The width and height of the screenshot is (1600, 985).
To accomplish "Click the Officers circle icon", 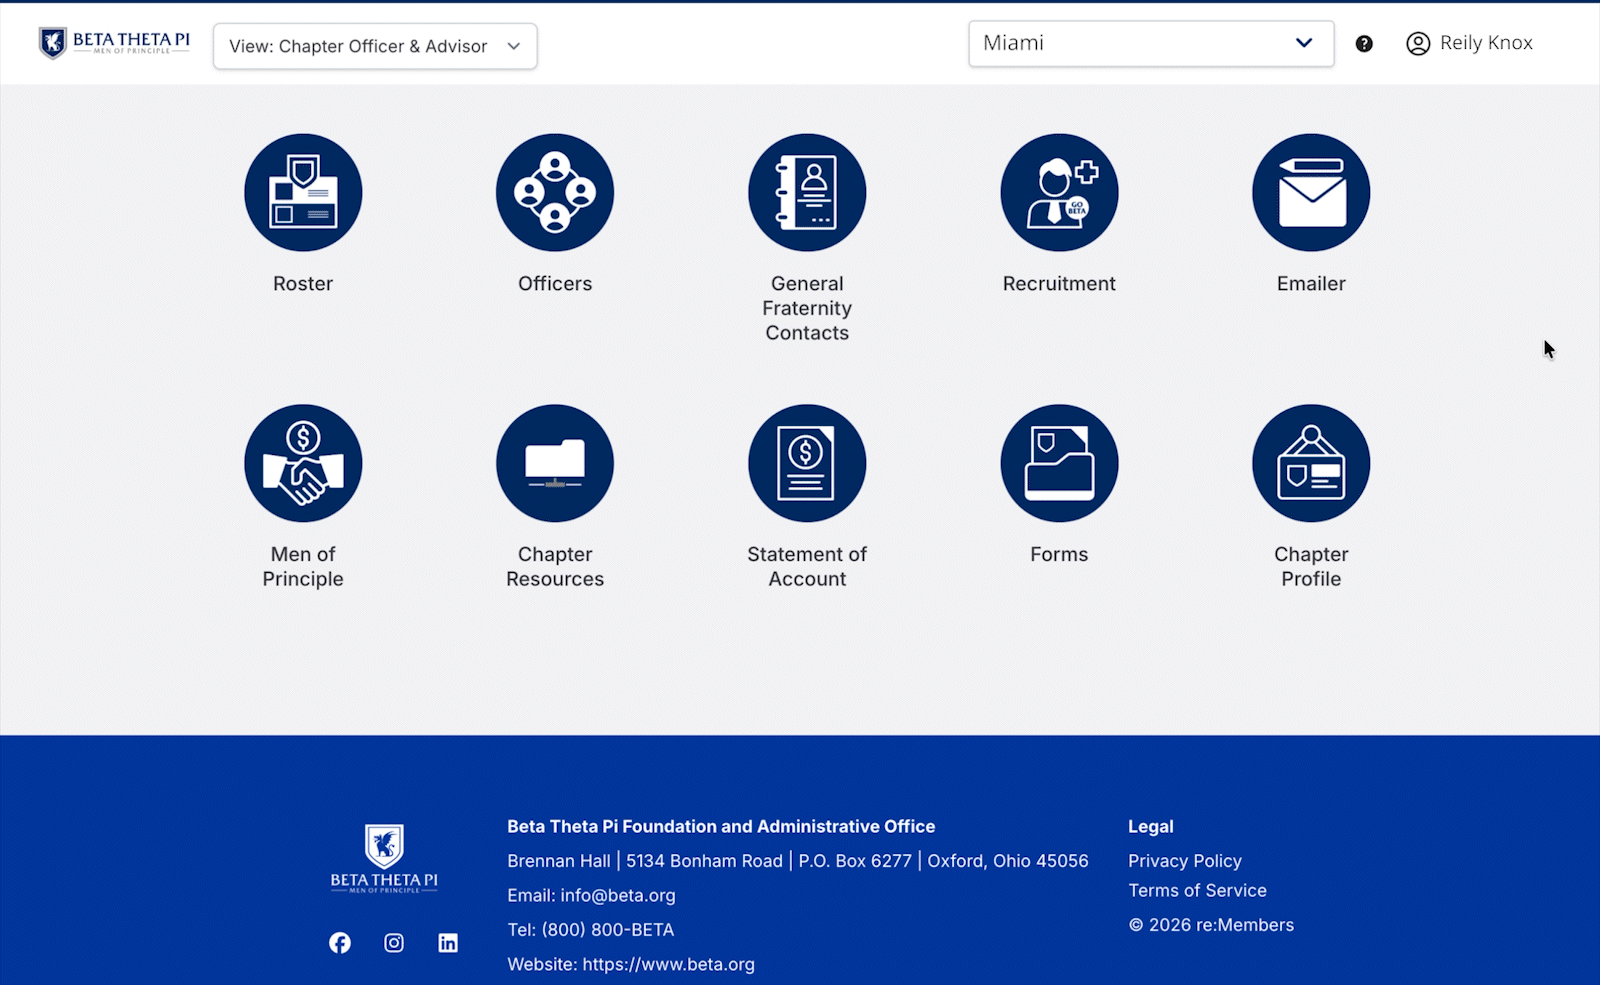I will click(555, 193).
